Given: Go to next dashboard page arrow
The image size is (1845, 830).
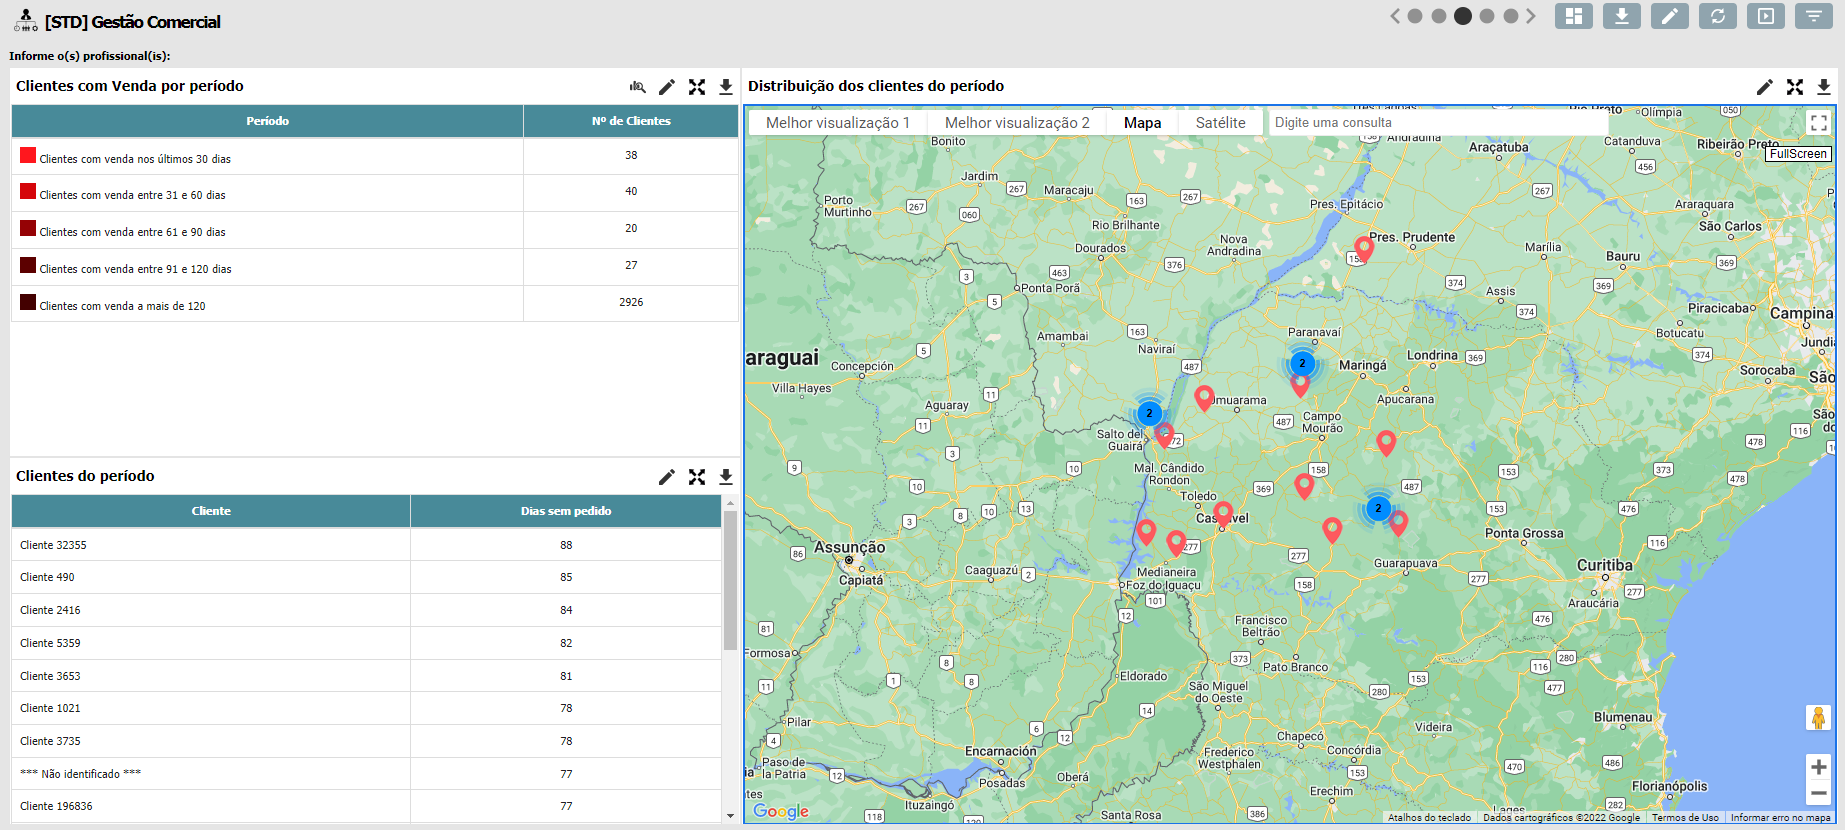Looking at the screenshot, I should pos(1531,16).
